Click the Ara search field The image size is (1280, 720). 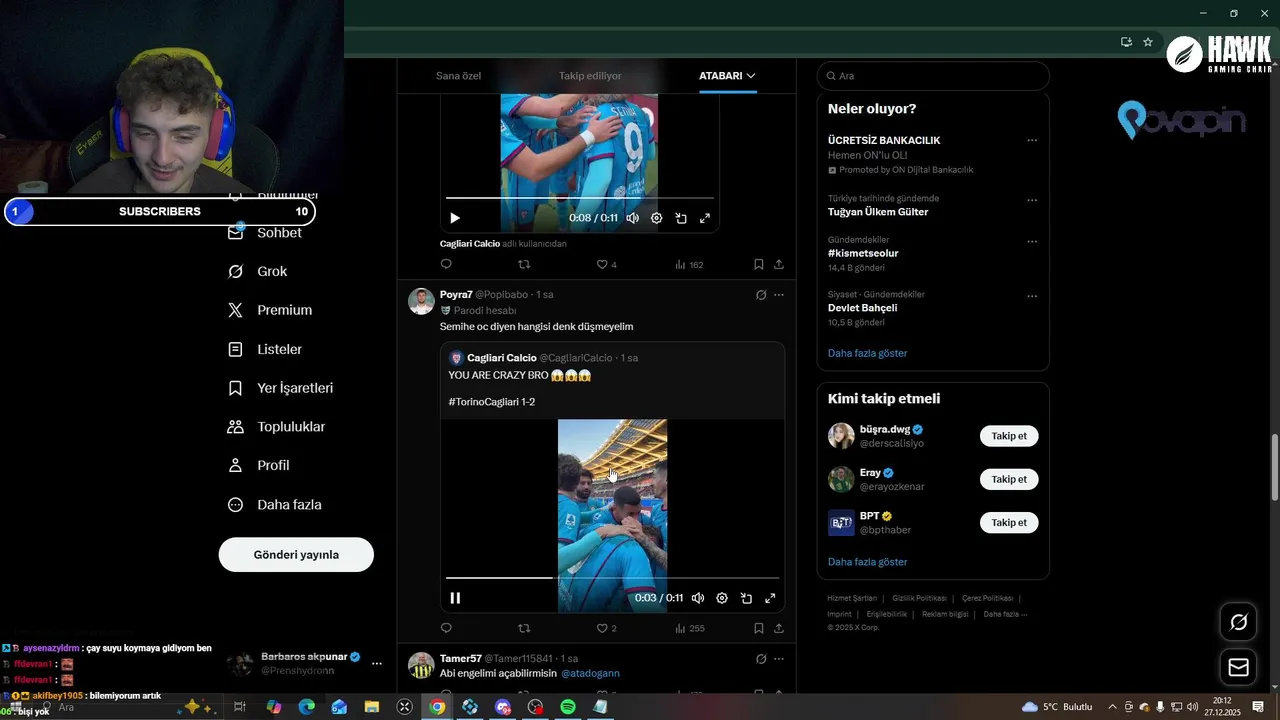(933, 76)
